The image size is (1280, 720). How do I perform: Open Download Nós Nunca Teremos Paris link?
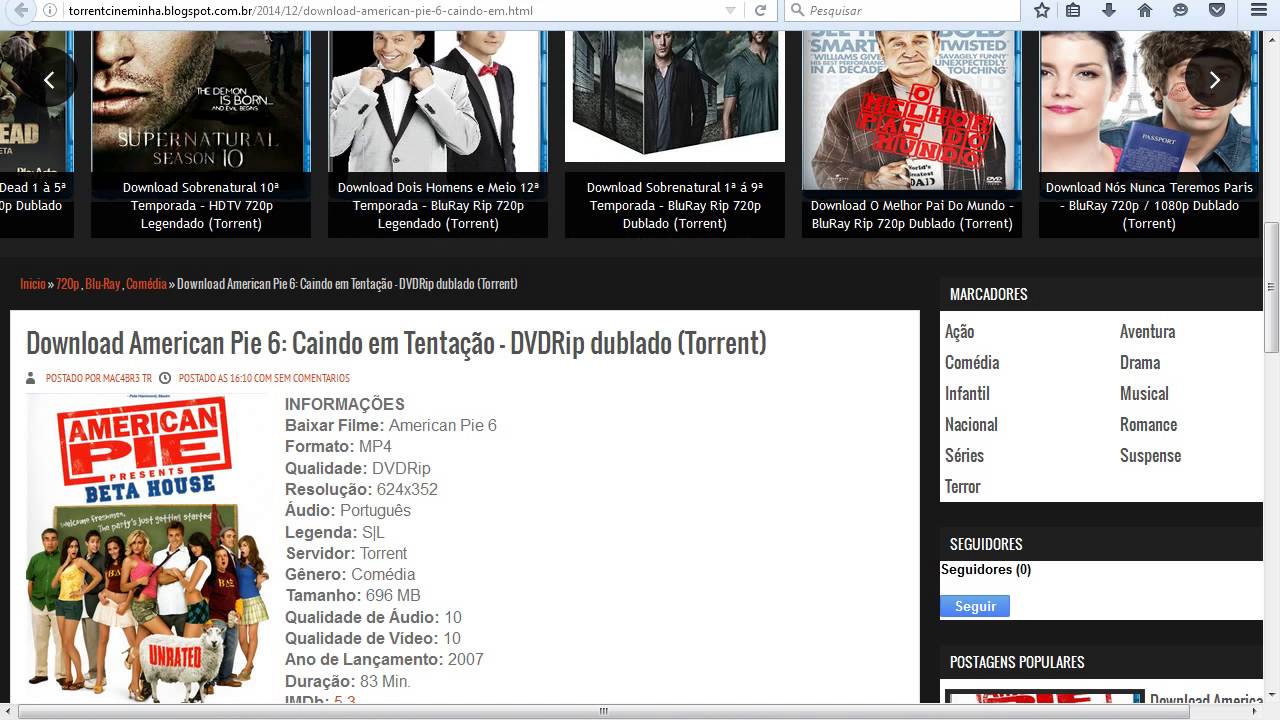coord(1149,205)
